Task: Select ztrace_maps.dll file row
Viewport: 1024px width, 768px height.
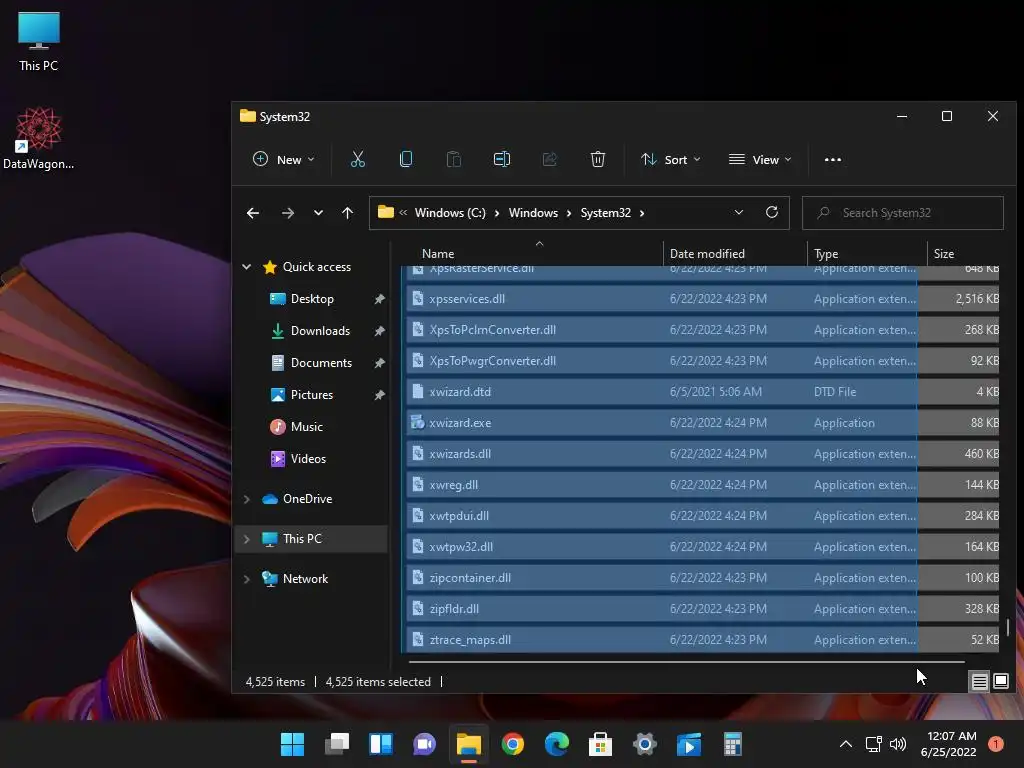Action: (x=703, y=640)
